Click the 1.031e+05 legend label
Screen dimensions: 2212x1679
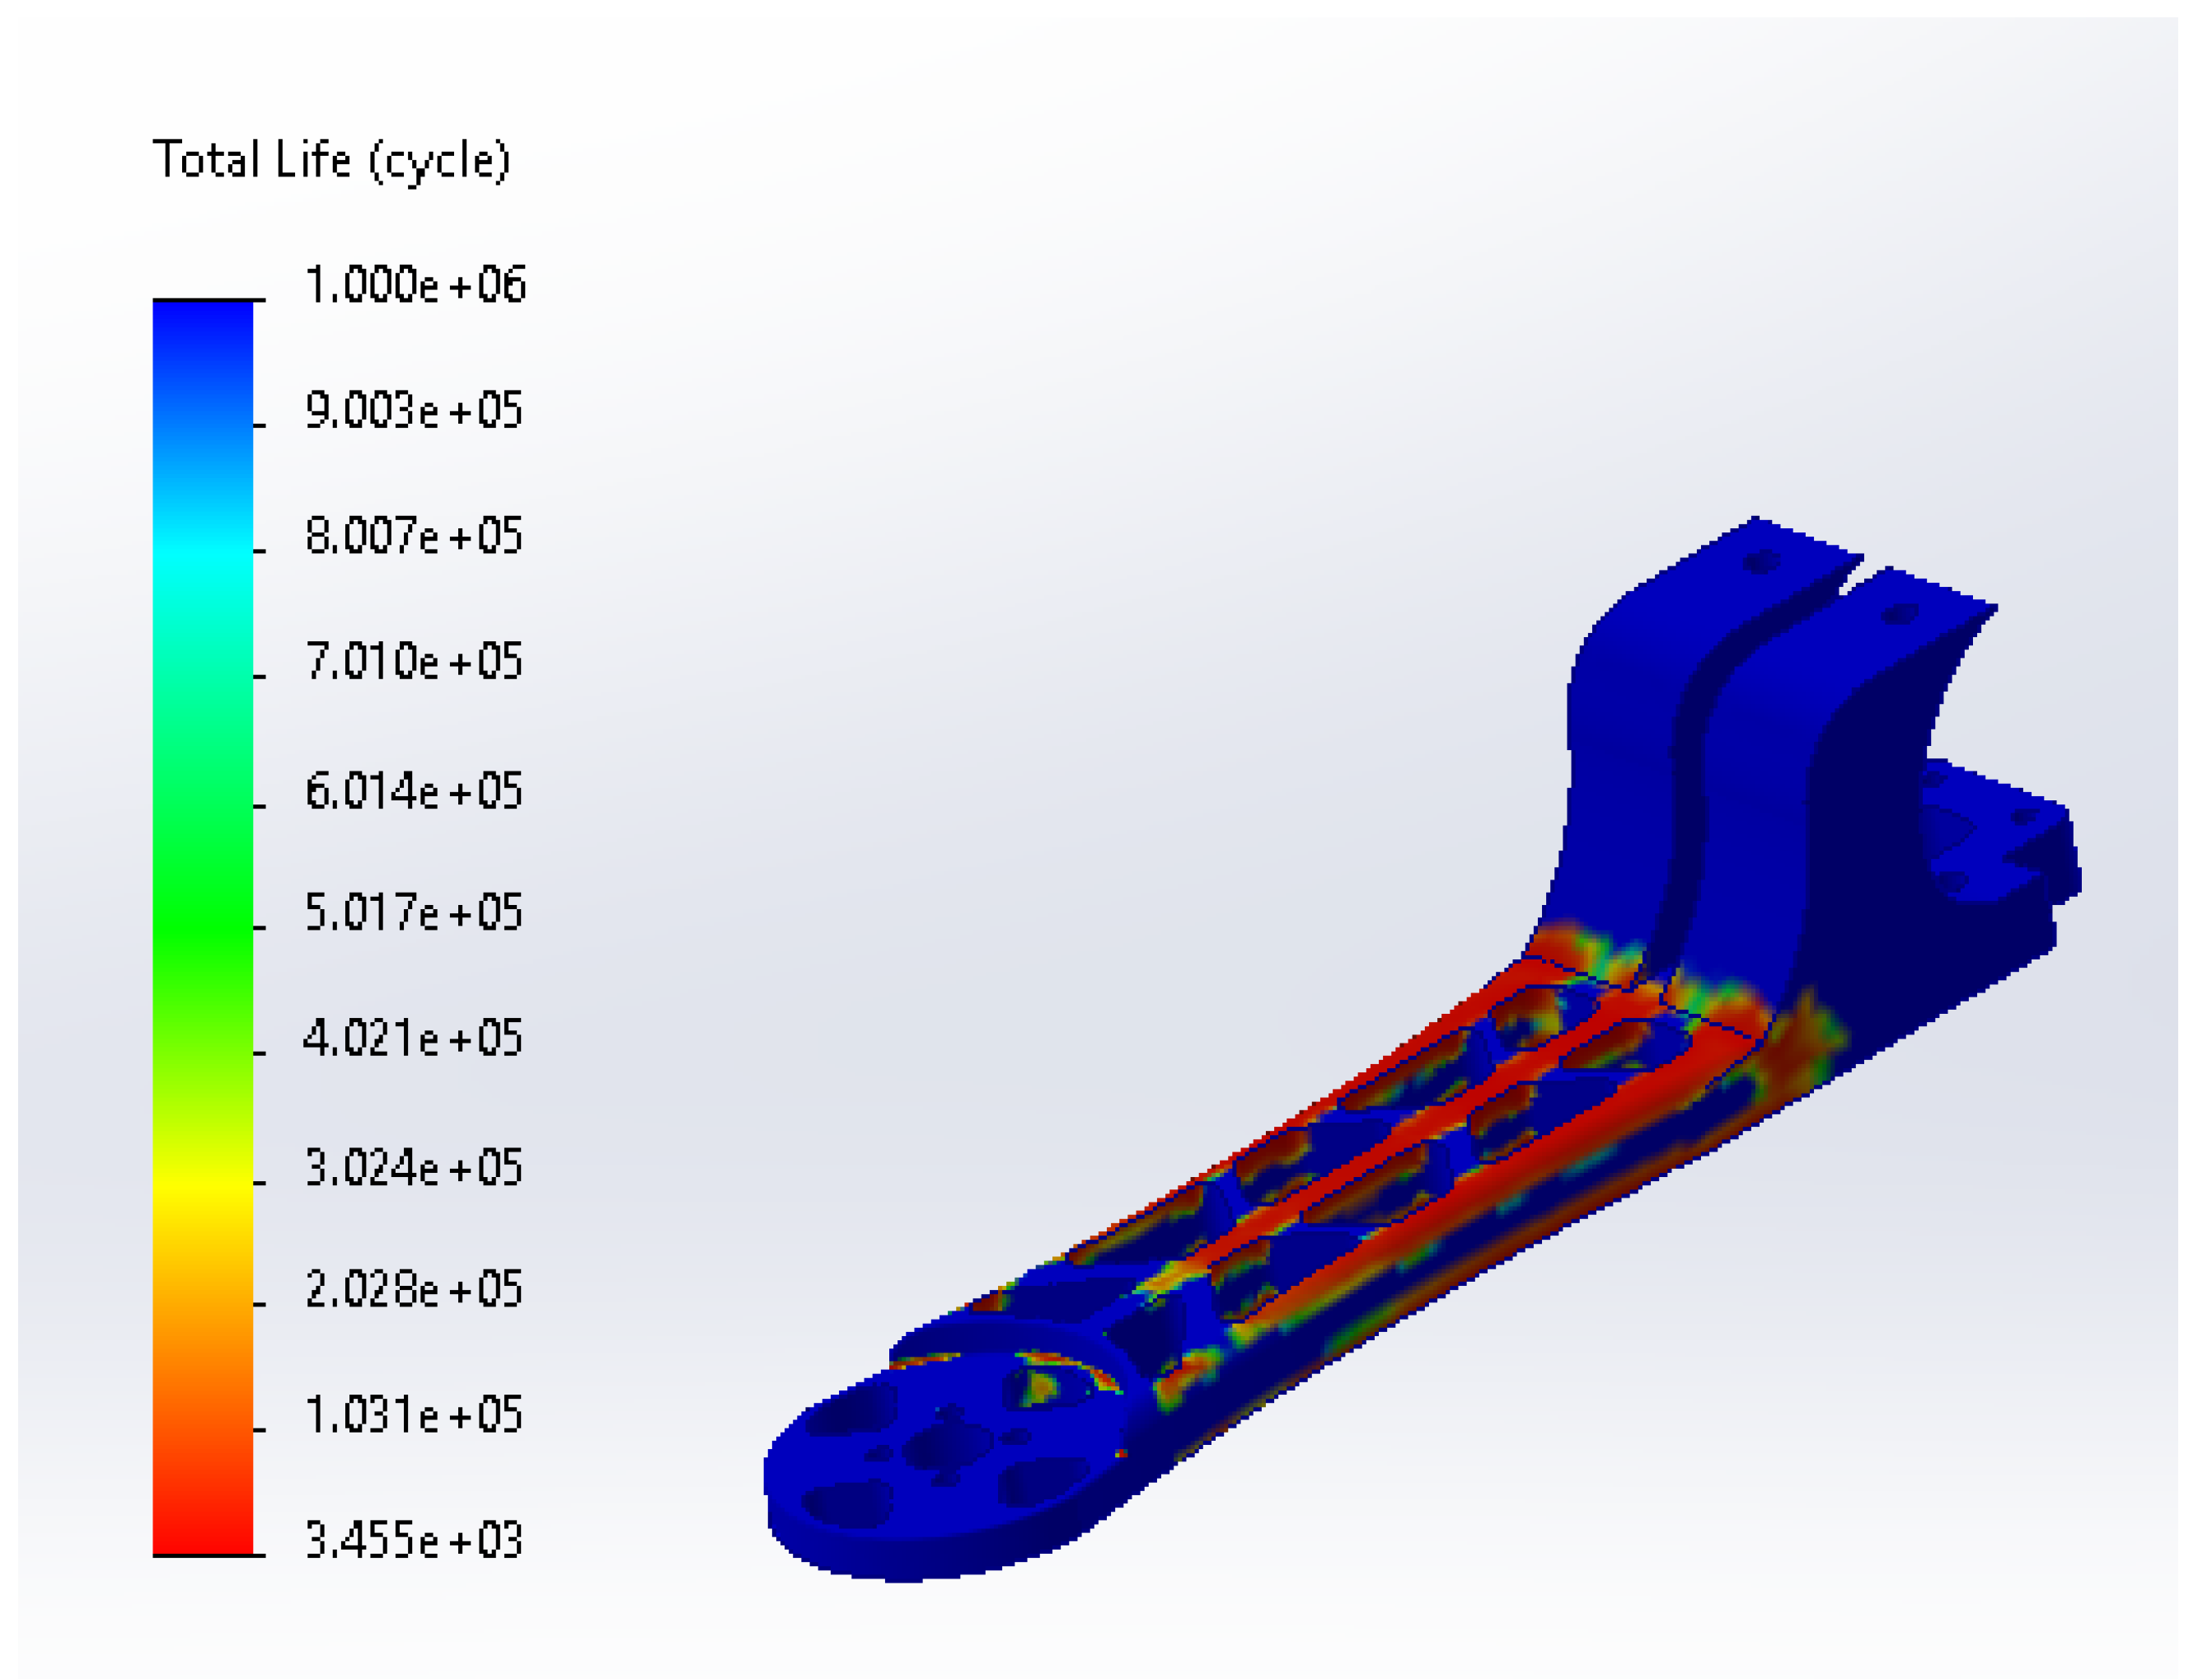414,1415
